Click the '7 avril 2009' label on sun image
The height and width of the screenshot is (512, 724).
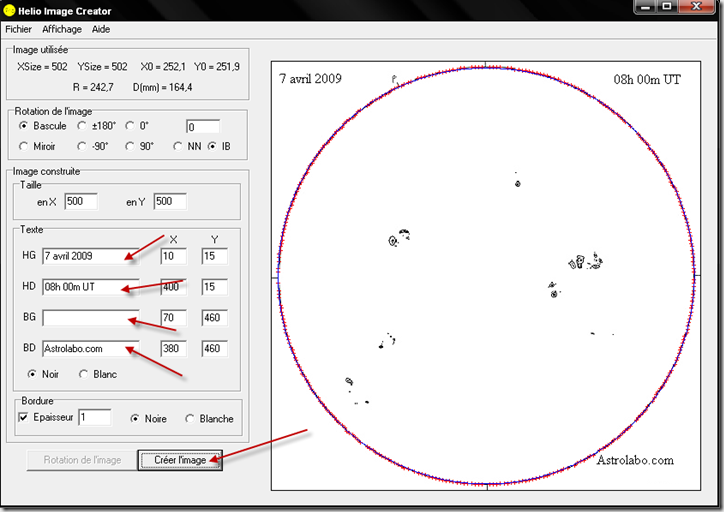coord(310,78)
